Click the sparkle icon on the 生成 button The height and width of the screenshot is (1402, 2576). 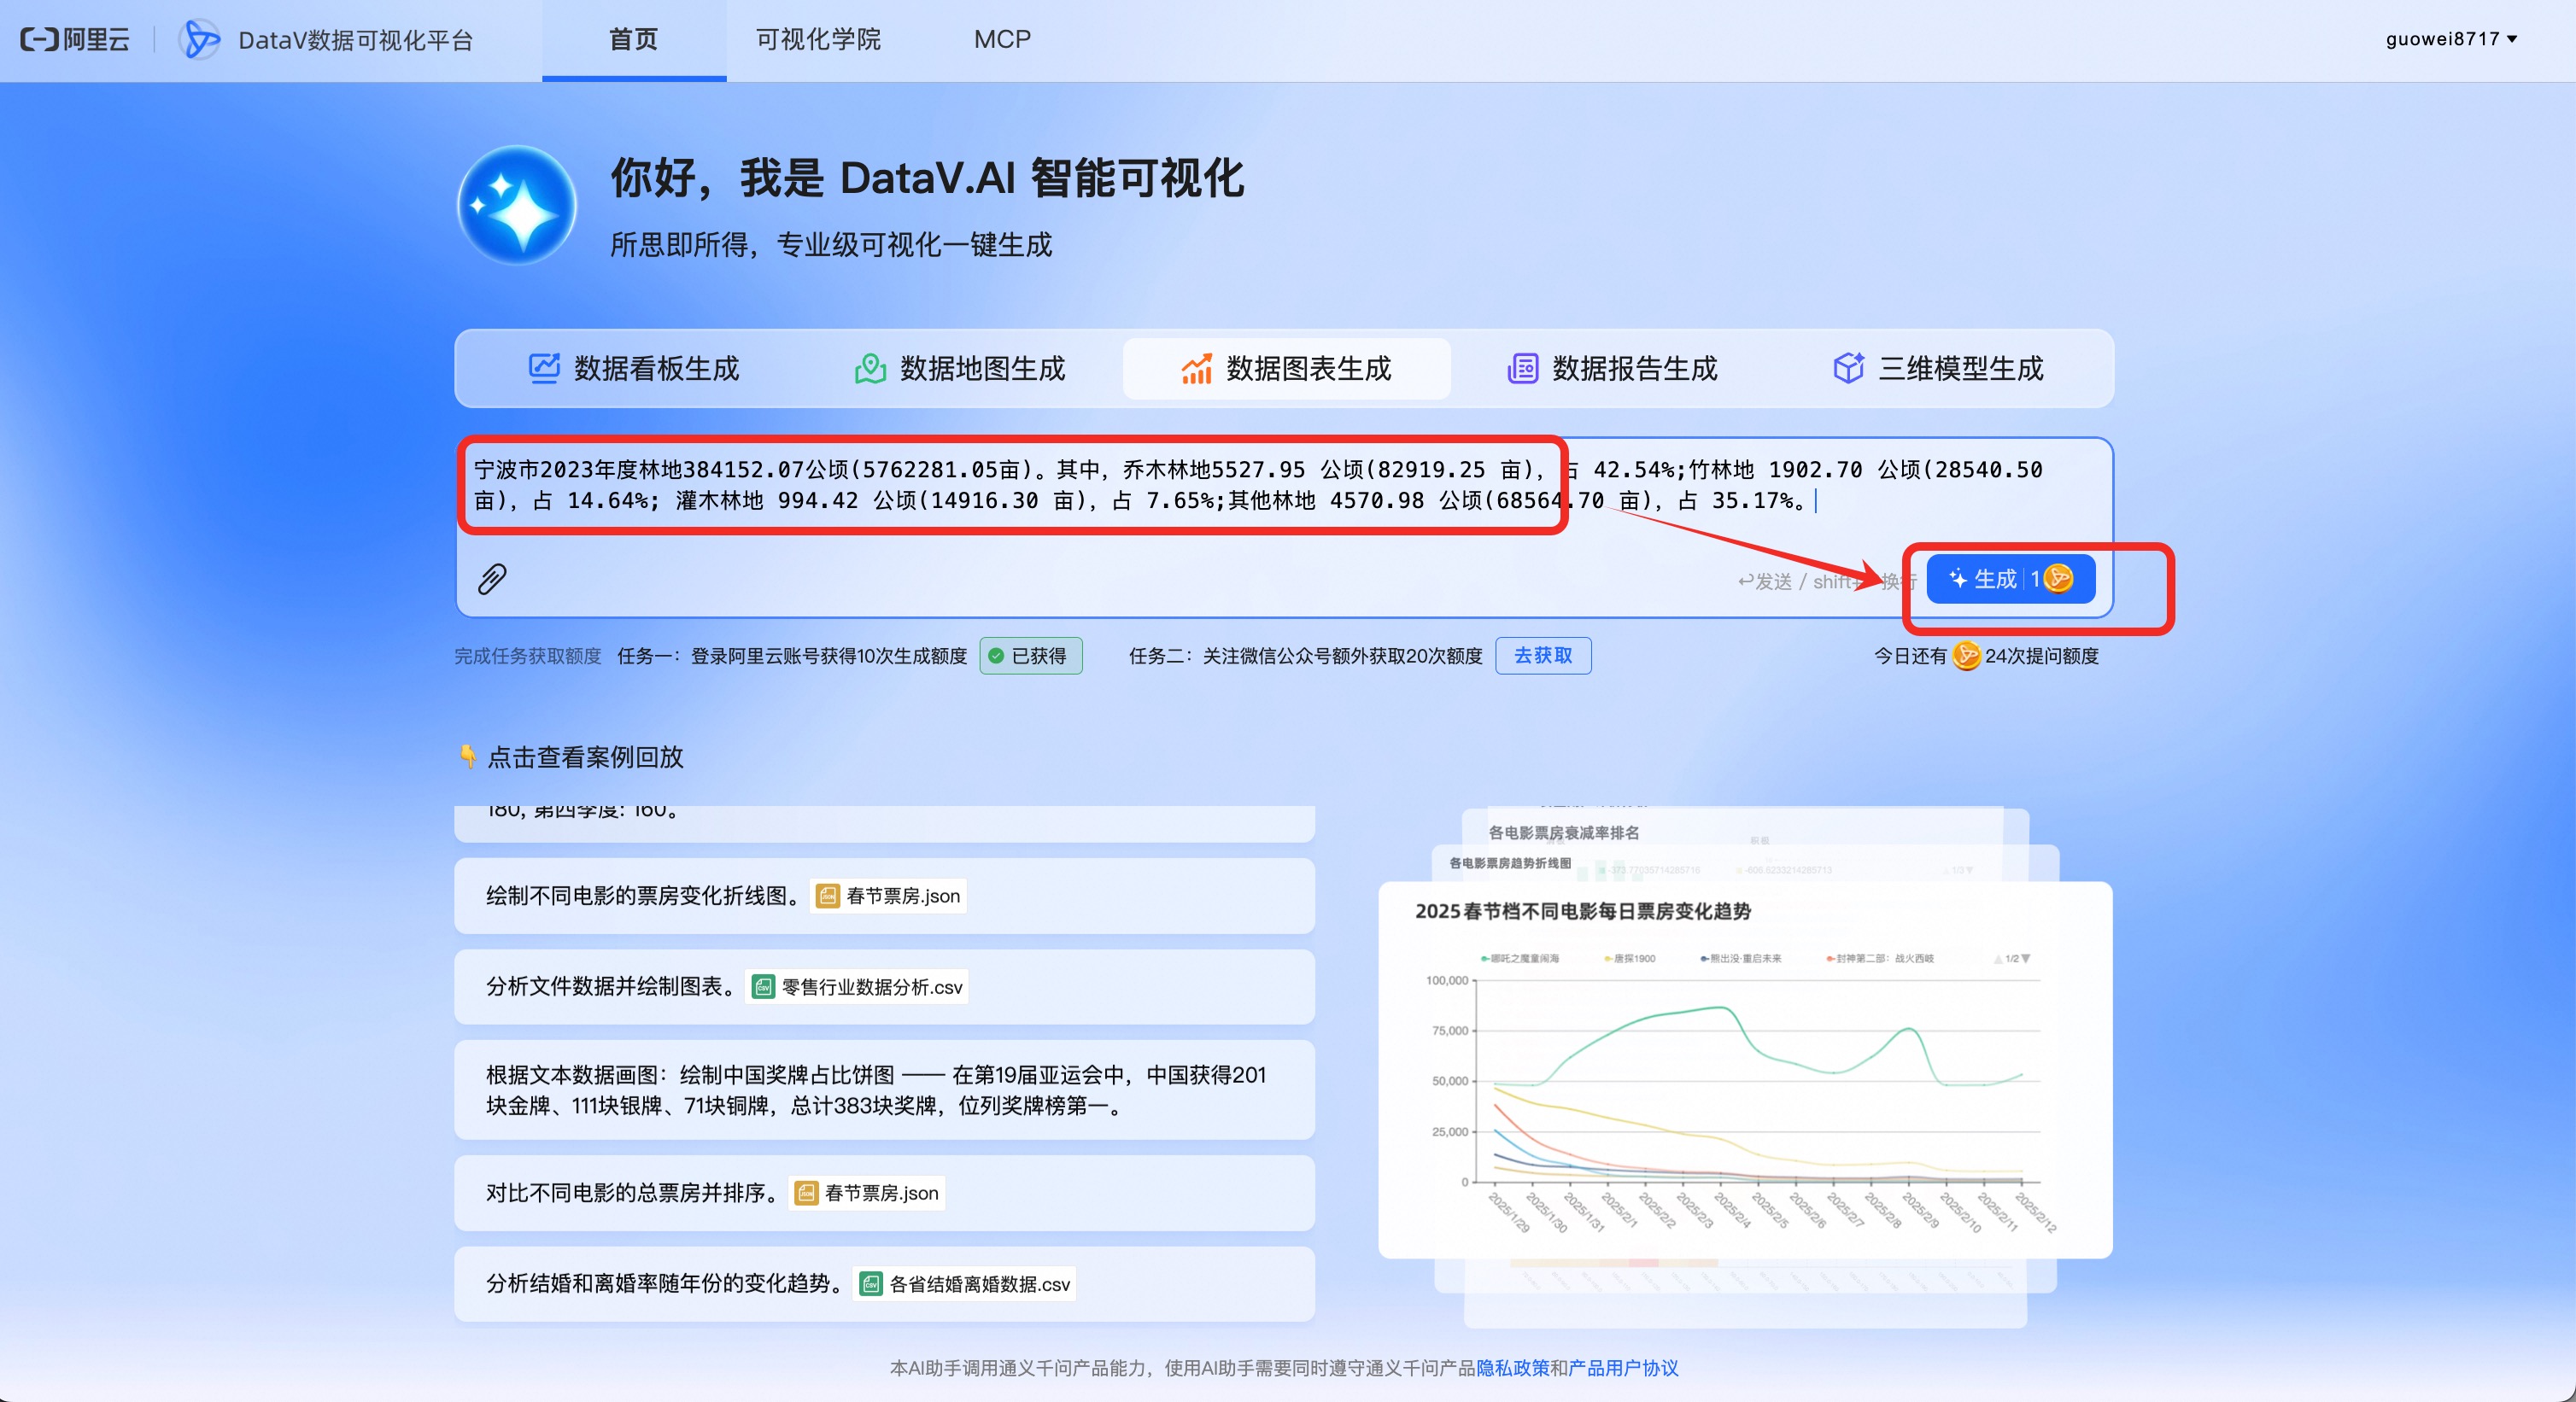(x=1958, y=579)
